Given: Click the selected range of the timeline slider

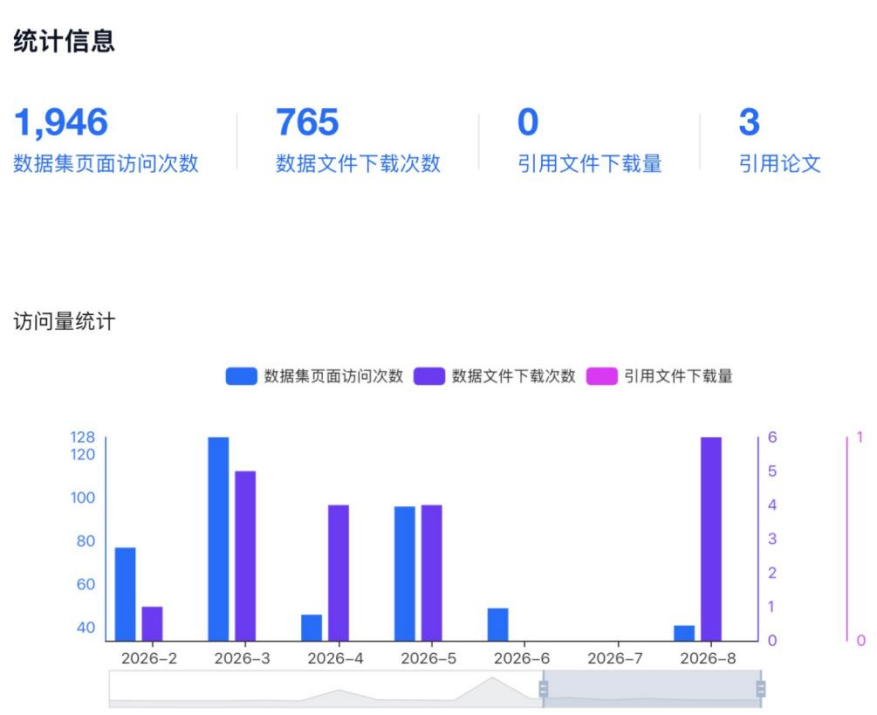Looking at the screenshot, I should (652, 689).
